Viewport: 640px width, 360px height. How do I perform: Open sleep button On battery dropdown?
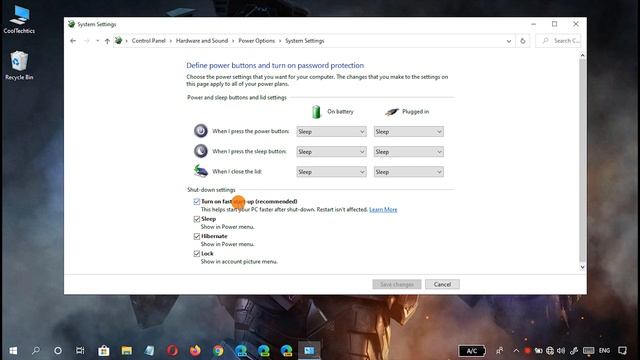tap(331, 151)
